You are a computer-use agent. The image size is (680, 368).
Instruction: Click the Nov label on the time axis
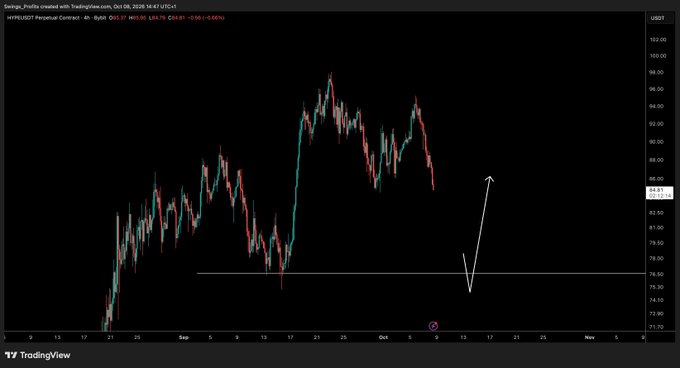click(589, 337)
